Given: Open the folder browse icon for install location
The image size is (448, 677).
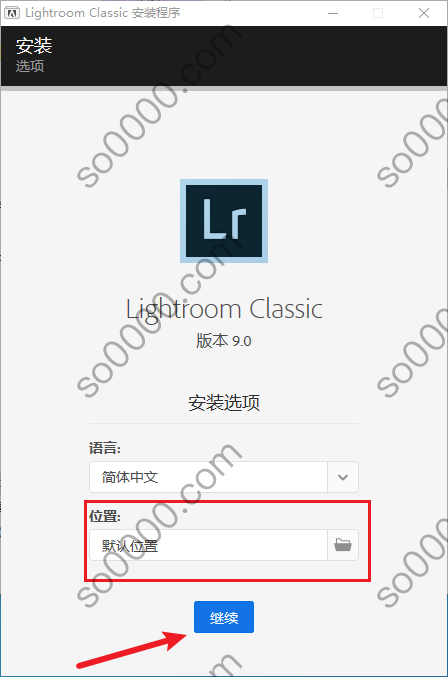Looking at the screenshot, I should (x=343, y=545).
